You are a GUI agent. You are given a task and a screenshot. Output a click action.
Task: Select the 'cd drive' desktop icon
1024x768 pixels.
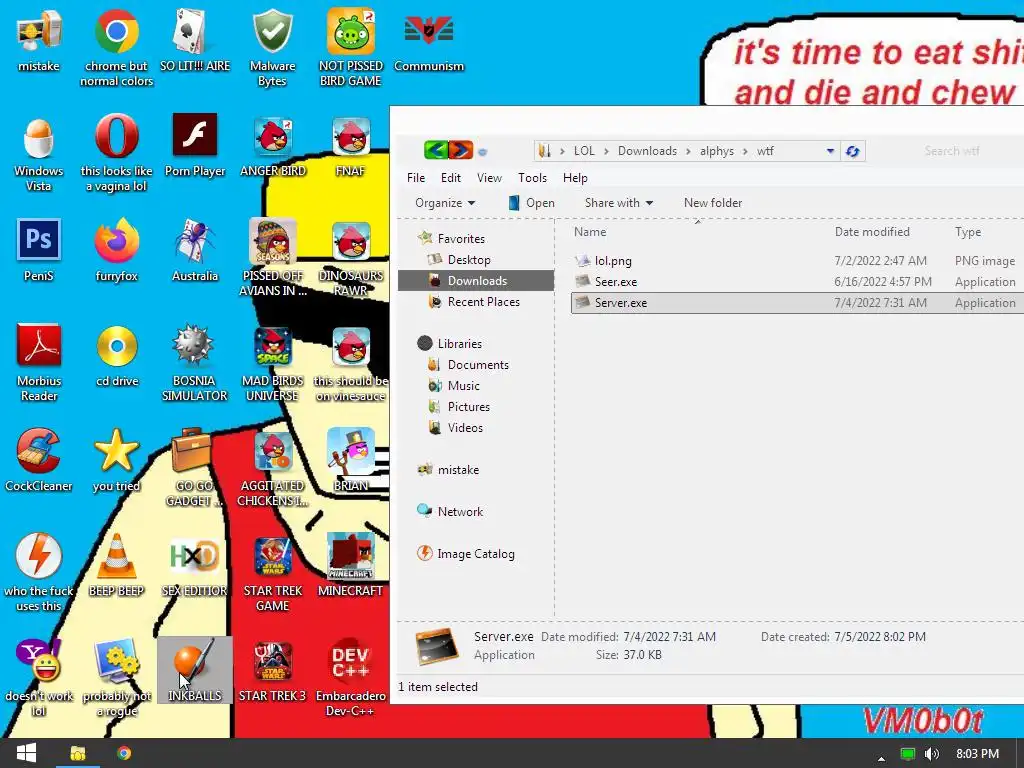click(x=116, y=355)
